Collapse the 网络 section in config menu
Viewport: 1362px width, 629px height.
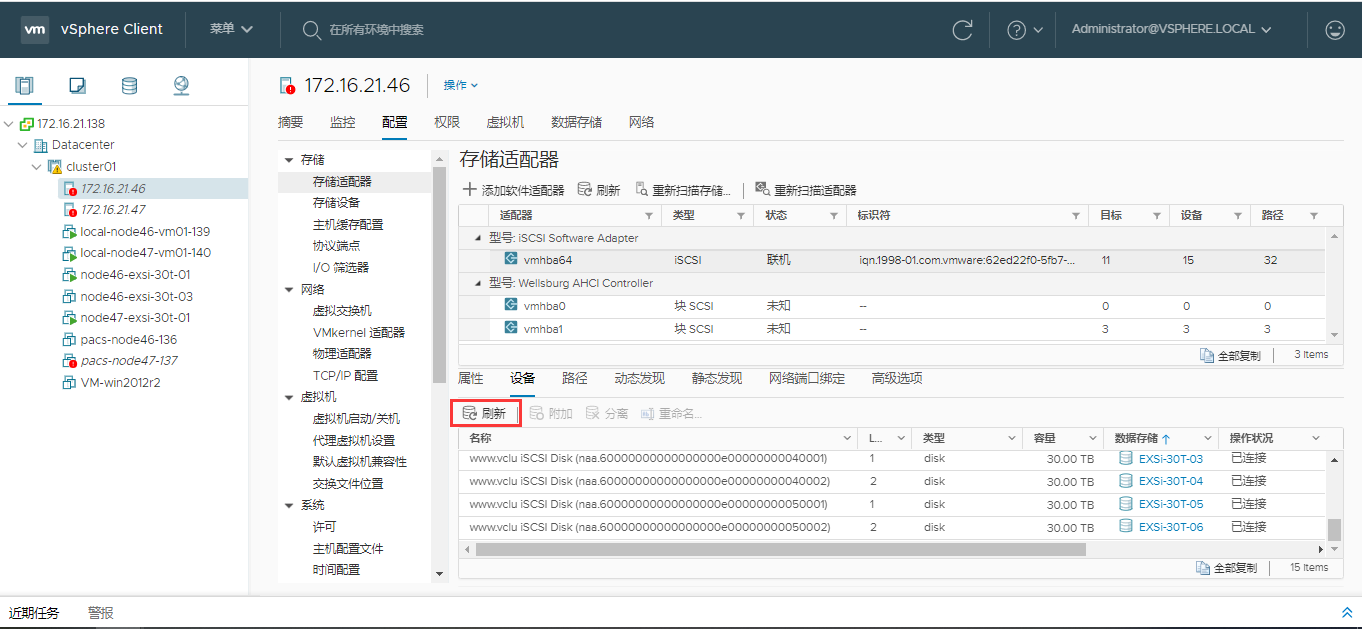(289, 289)
